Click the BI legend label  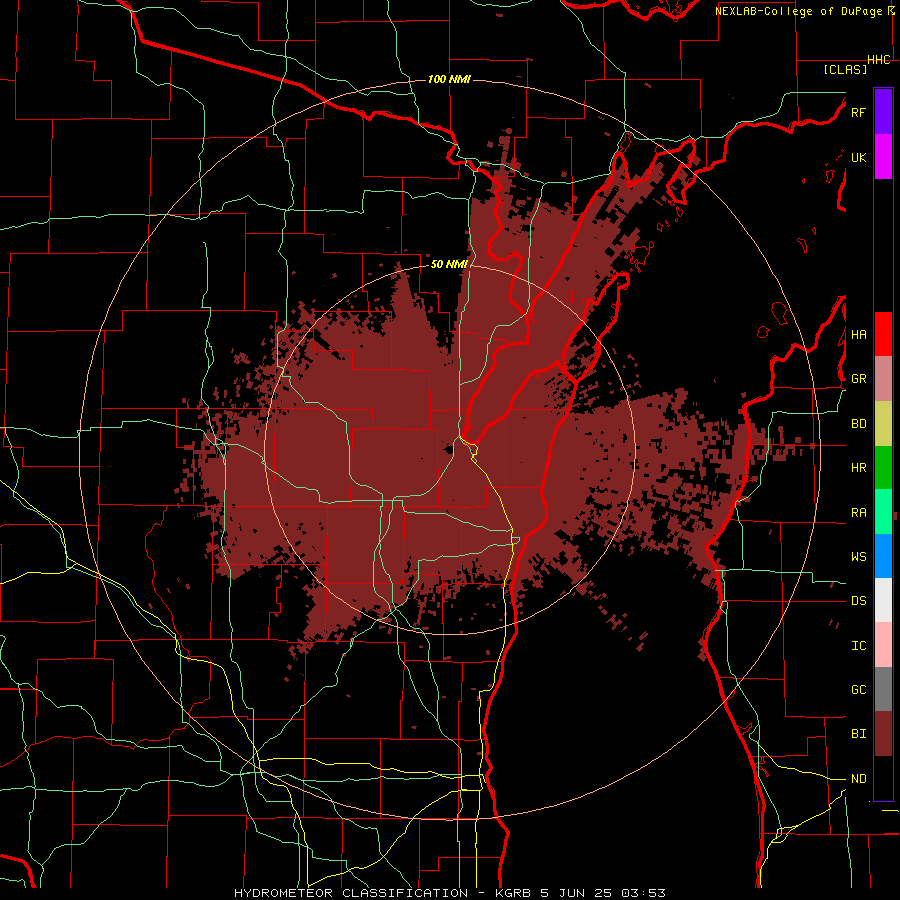(x=858, y=734)
